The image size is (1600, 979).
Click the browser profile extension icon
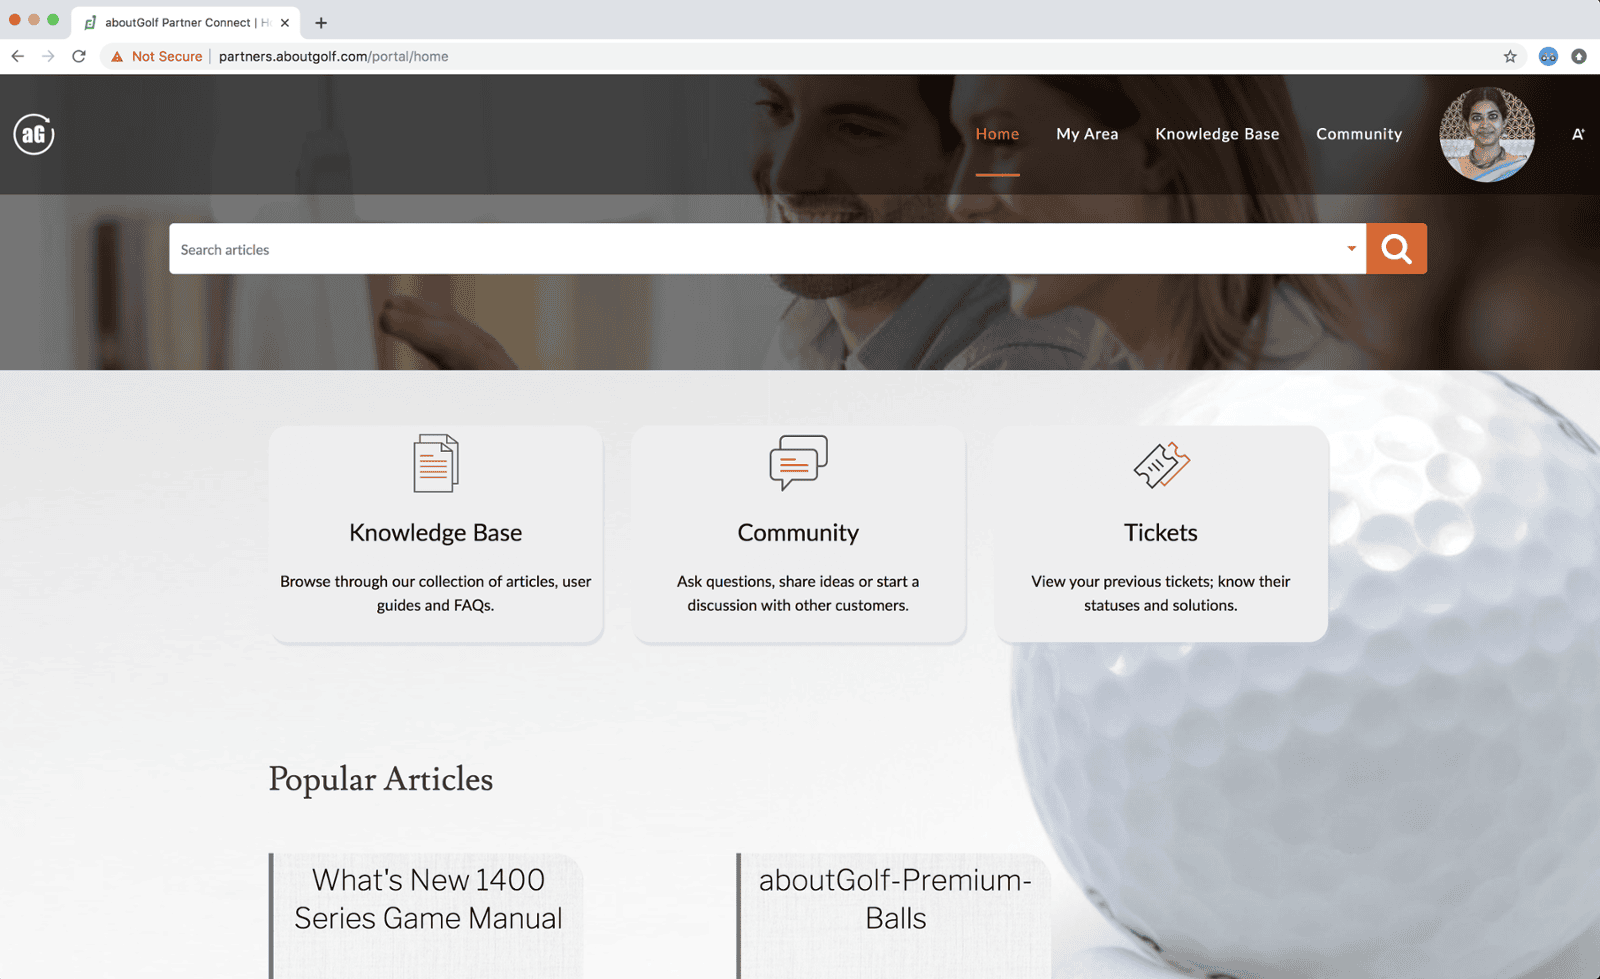point(1548,56)
